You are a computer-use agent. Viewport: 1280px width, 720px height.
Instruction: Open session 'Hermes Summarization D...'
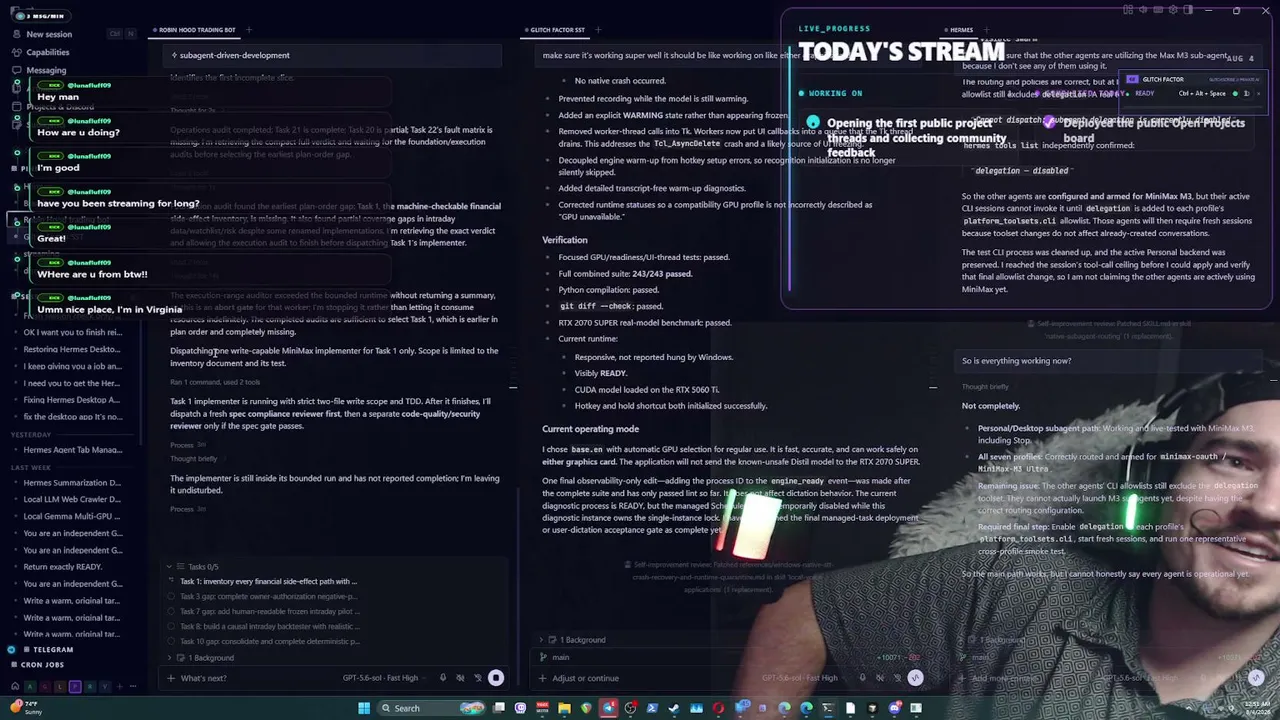pyautogui.click(x=72, y=483)
